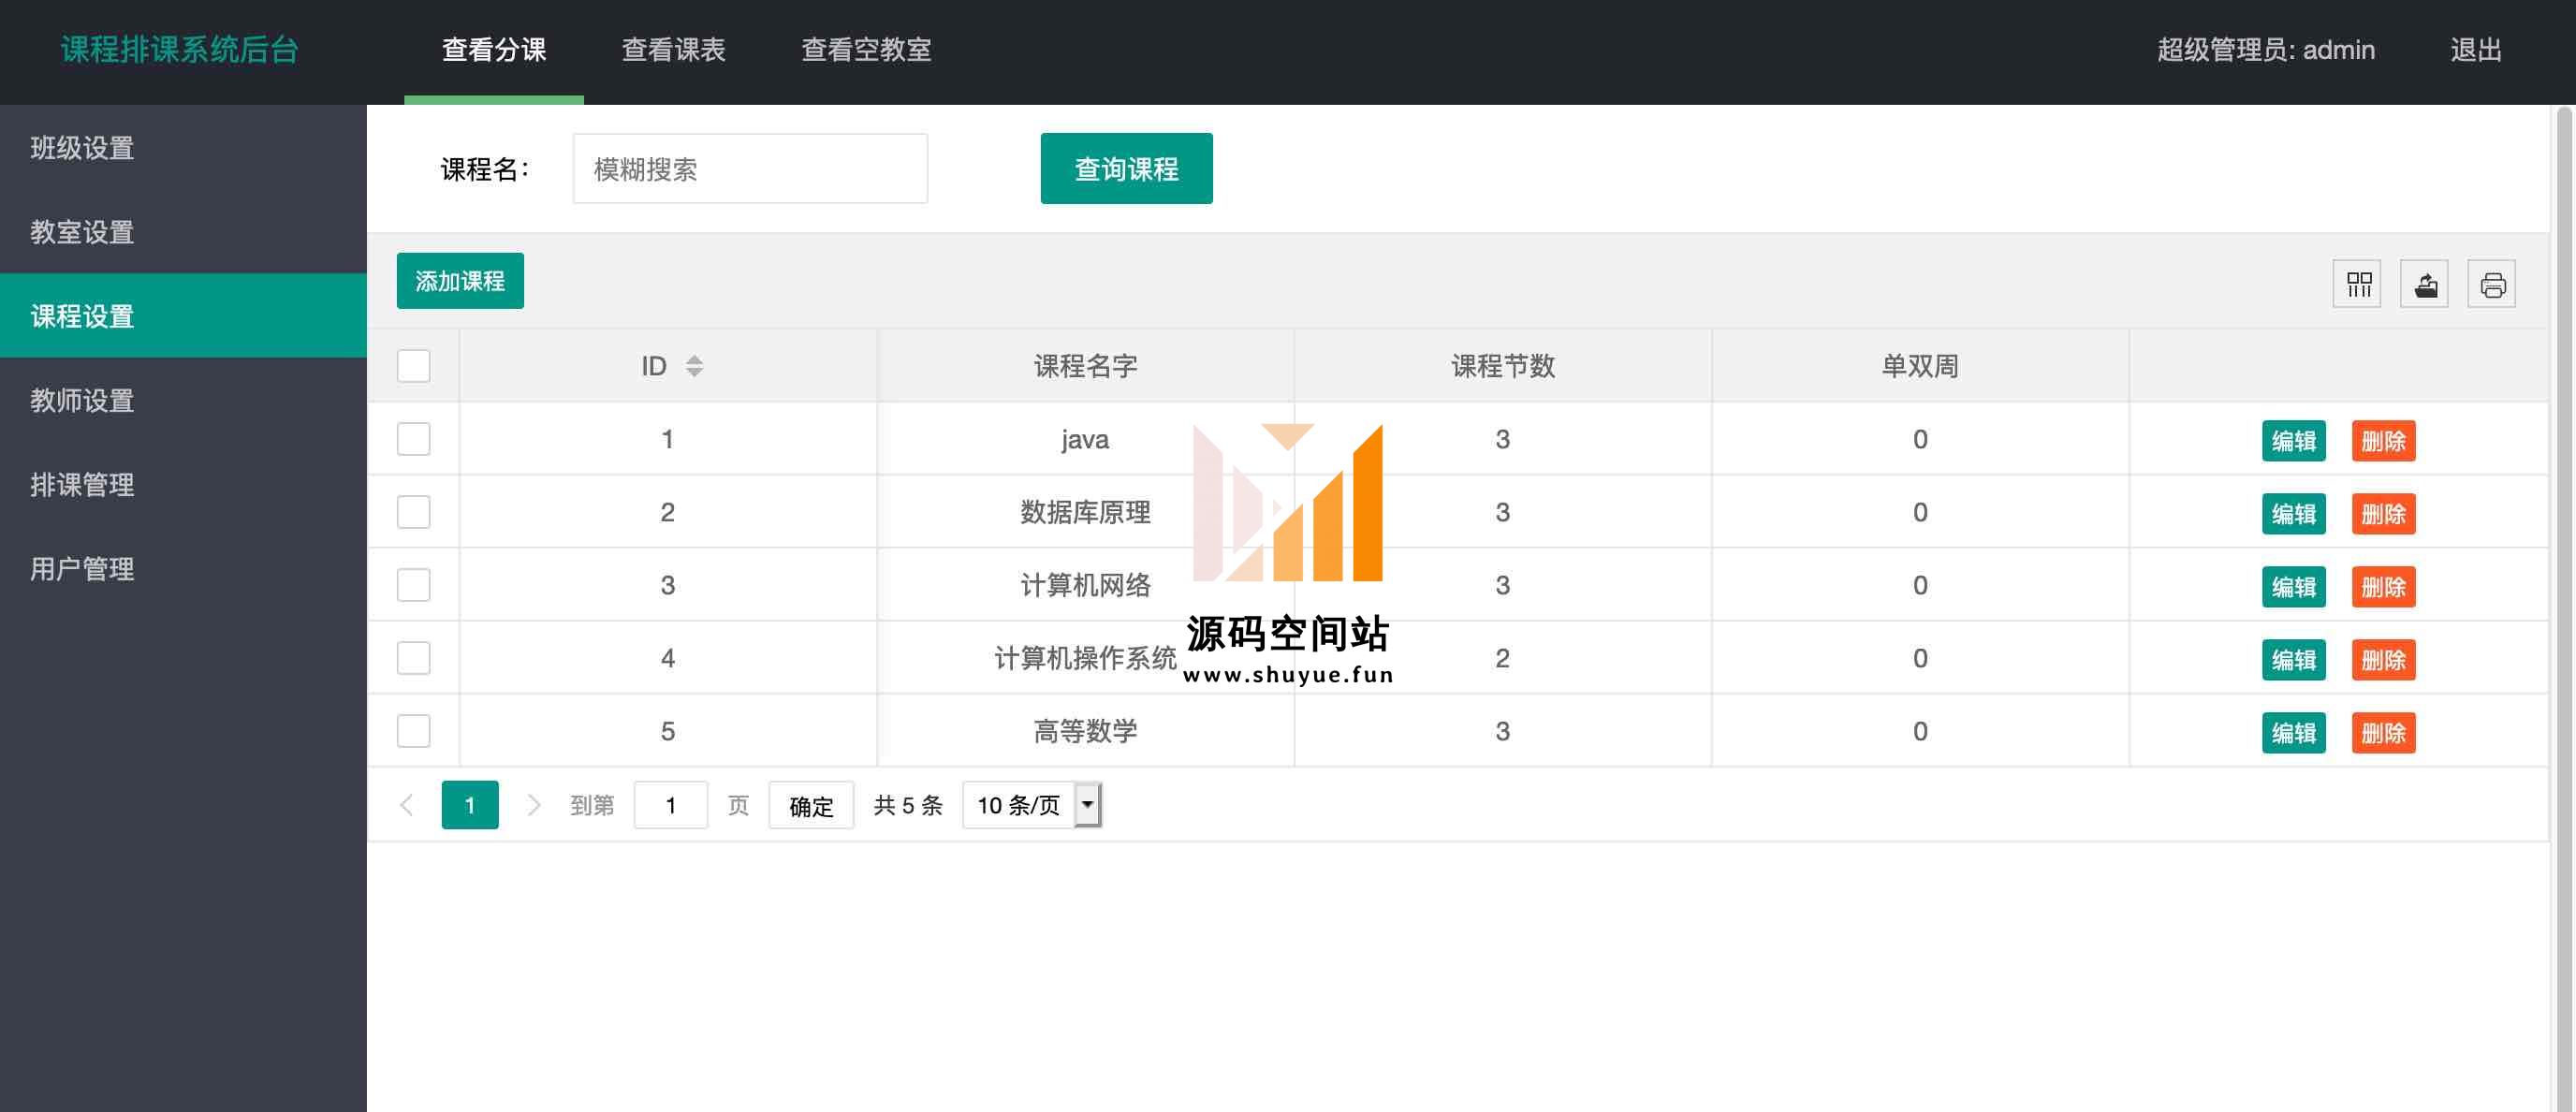This screenshot has width=2576, height=1112.
Task: Click the vertical page scrollbar
Action: click(2565, 608)
